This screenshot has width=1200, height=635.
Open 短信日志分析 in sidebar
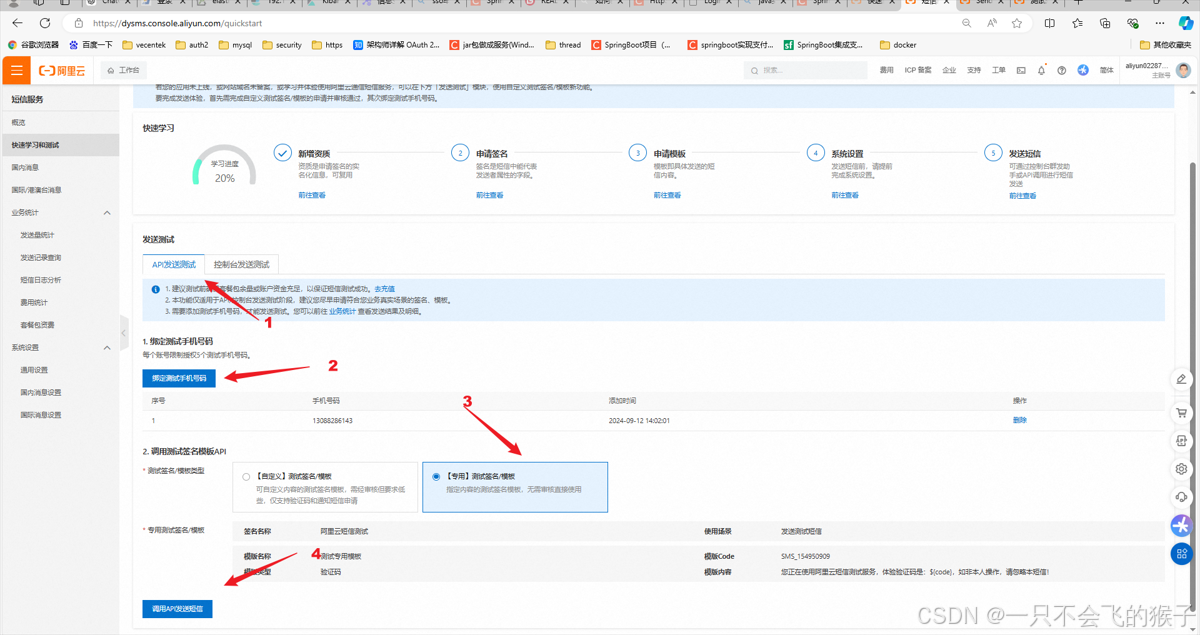click(40, 280)
